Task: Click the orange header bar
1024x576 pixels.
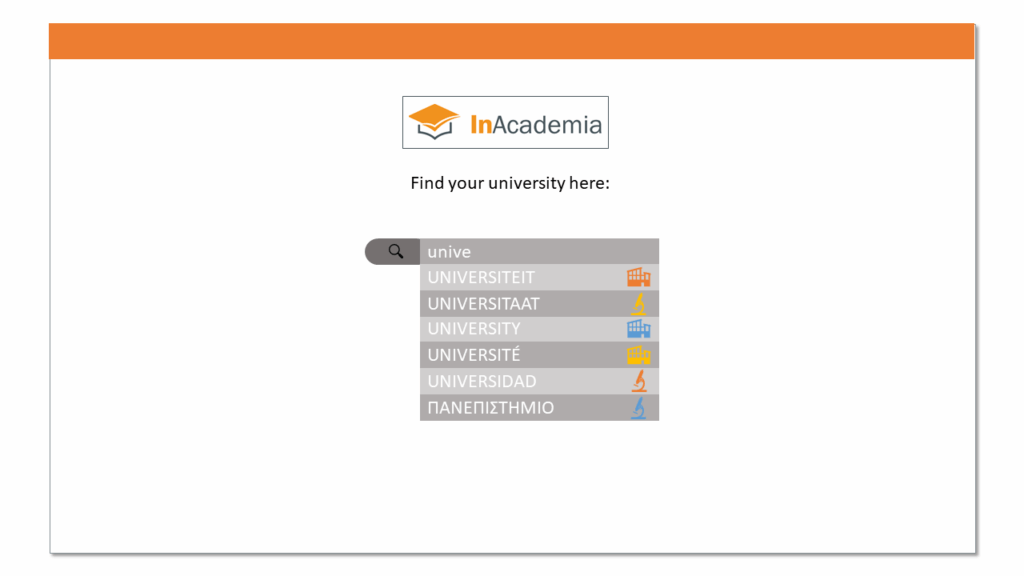Action: pyautogui.click(x=511, y=41)
